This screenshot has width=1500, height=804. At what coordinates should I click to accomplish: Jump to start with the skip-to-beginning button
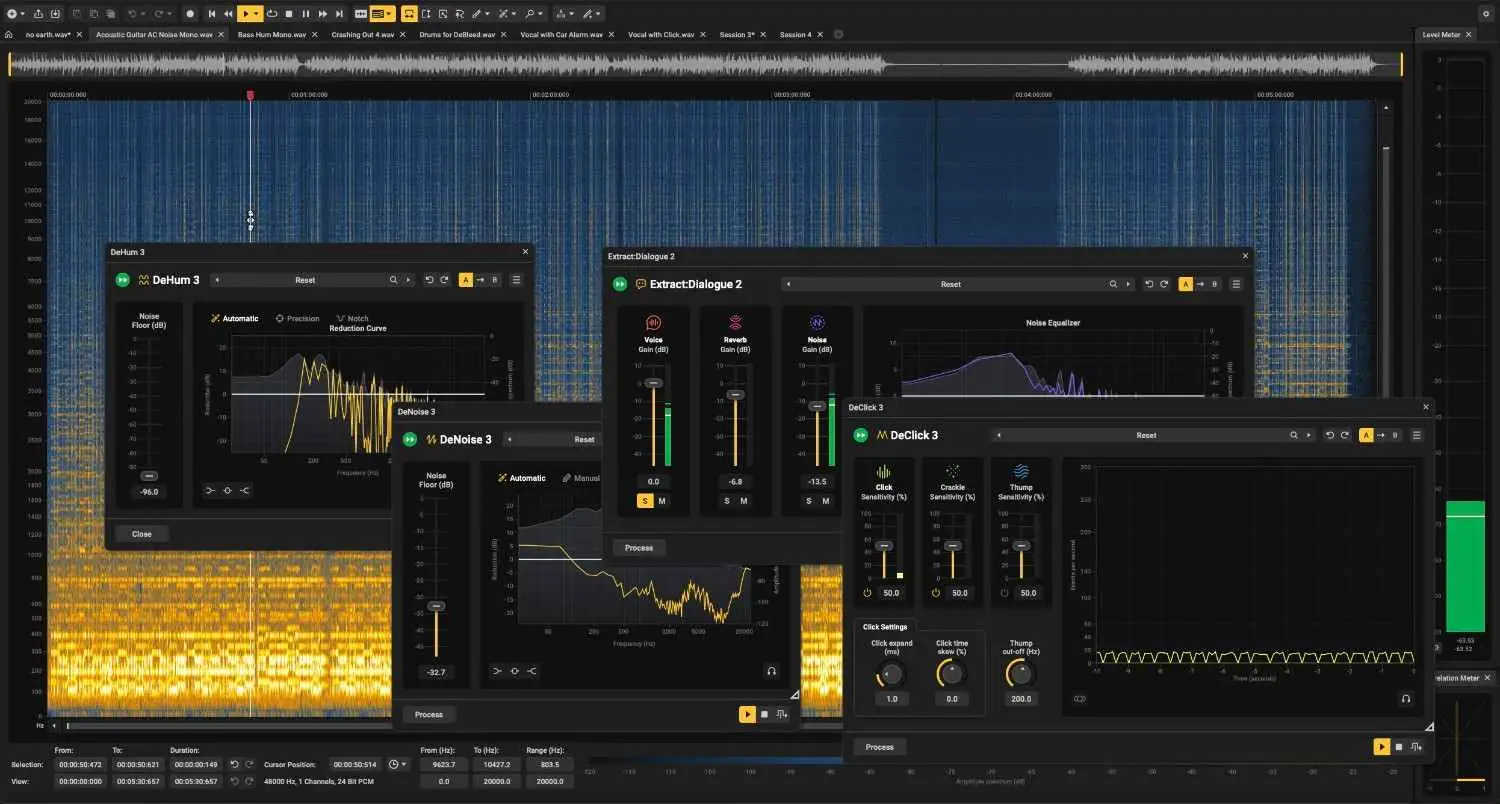tap(212, 14)
